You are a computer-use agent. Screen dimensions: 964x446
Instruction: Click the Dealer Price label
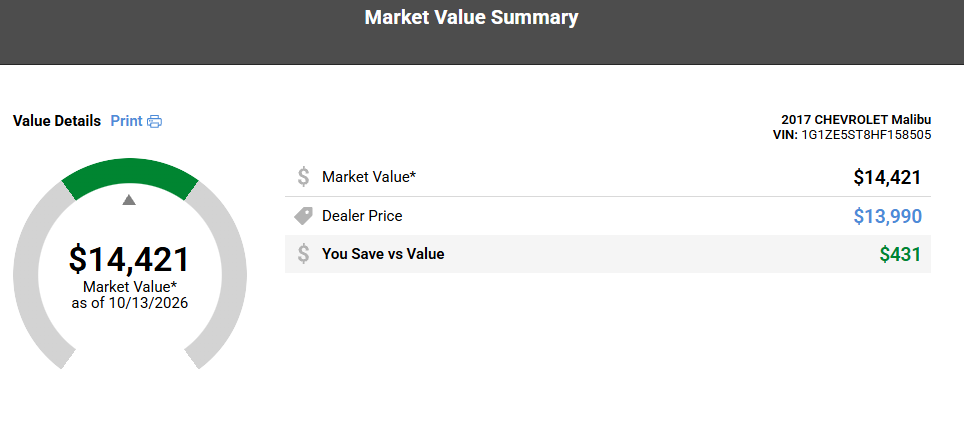coord(362,216)
